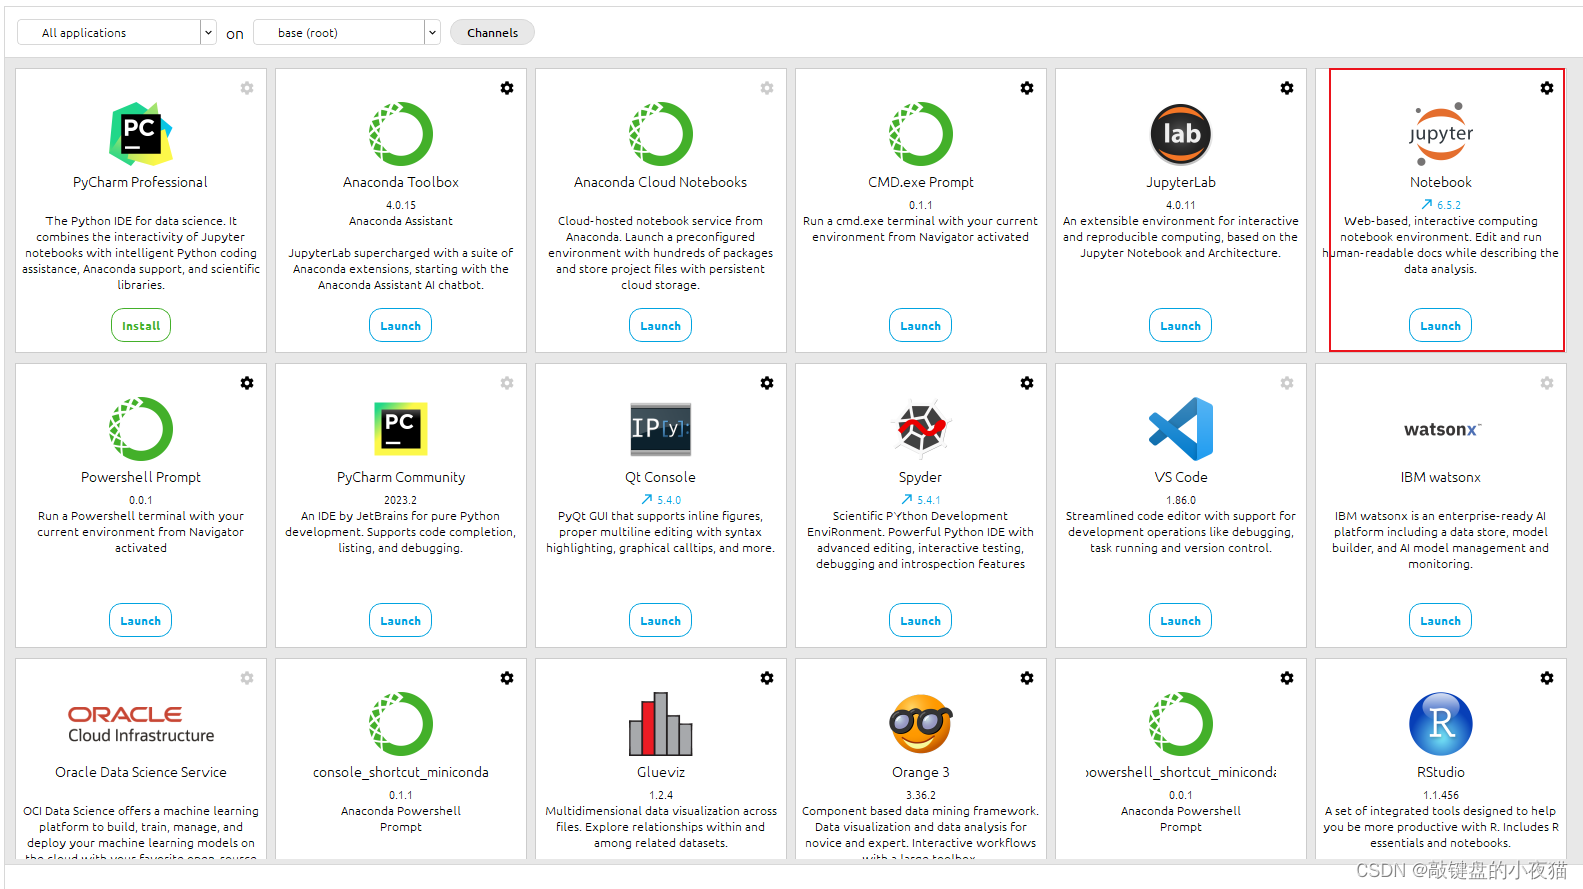The width and height of the screenshot is (1583, 889).
Task: Open gear settings on CMD.exe Prompt tile
Action: click(1027, 88)
